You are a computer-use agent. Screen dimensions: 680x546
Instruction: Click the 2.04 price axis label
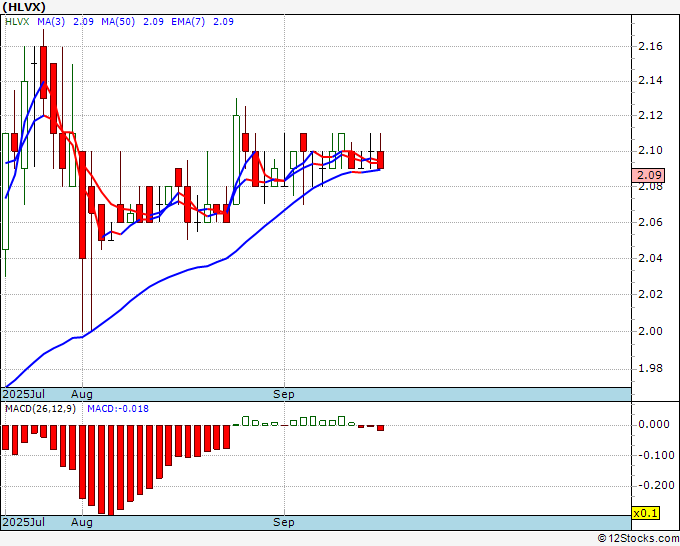(x=651, y=258)
